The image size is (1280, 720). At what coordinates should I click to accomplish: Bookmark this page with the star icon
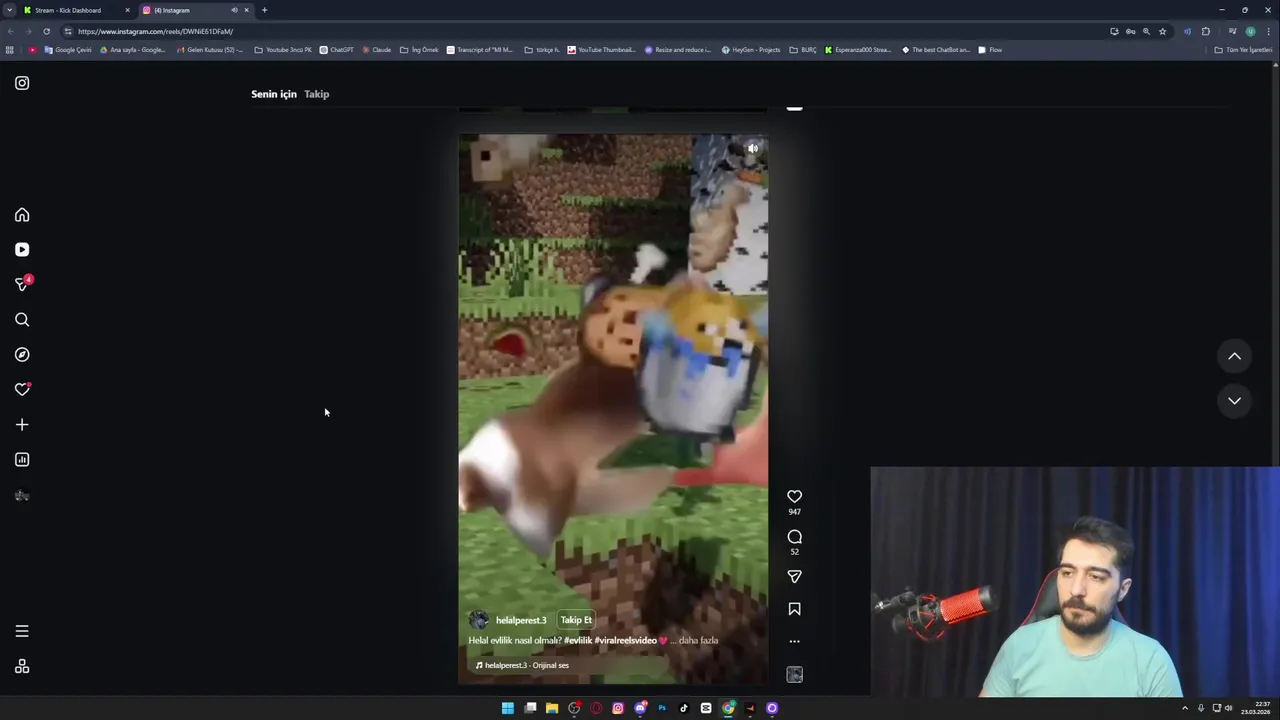click(x=1162, y=31)
